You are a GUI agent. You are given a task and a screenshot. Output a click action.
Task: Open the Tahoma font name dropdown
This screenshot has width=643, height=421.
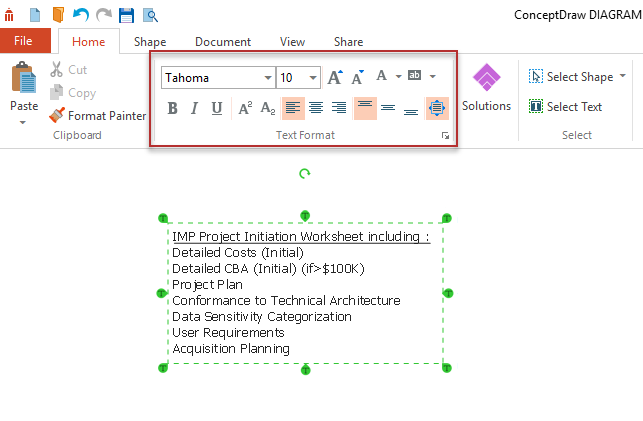[268, 78]
